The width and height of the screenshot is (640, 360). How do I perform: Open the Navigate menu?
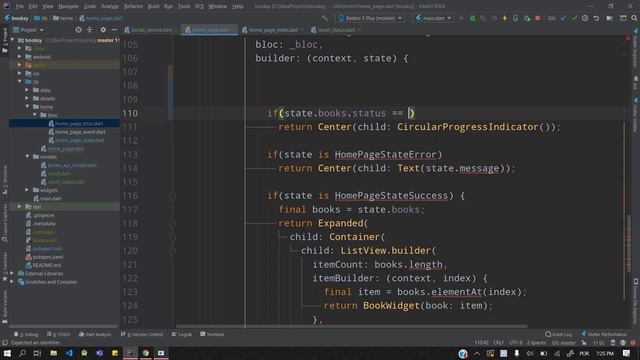(68, 6)
